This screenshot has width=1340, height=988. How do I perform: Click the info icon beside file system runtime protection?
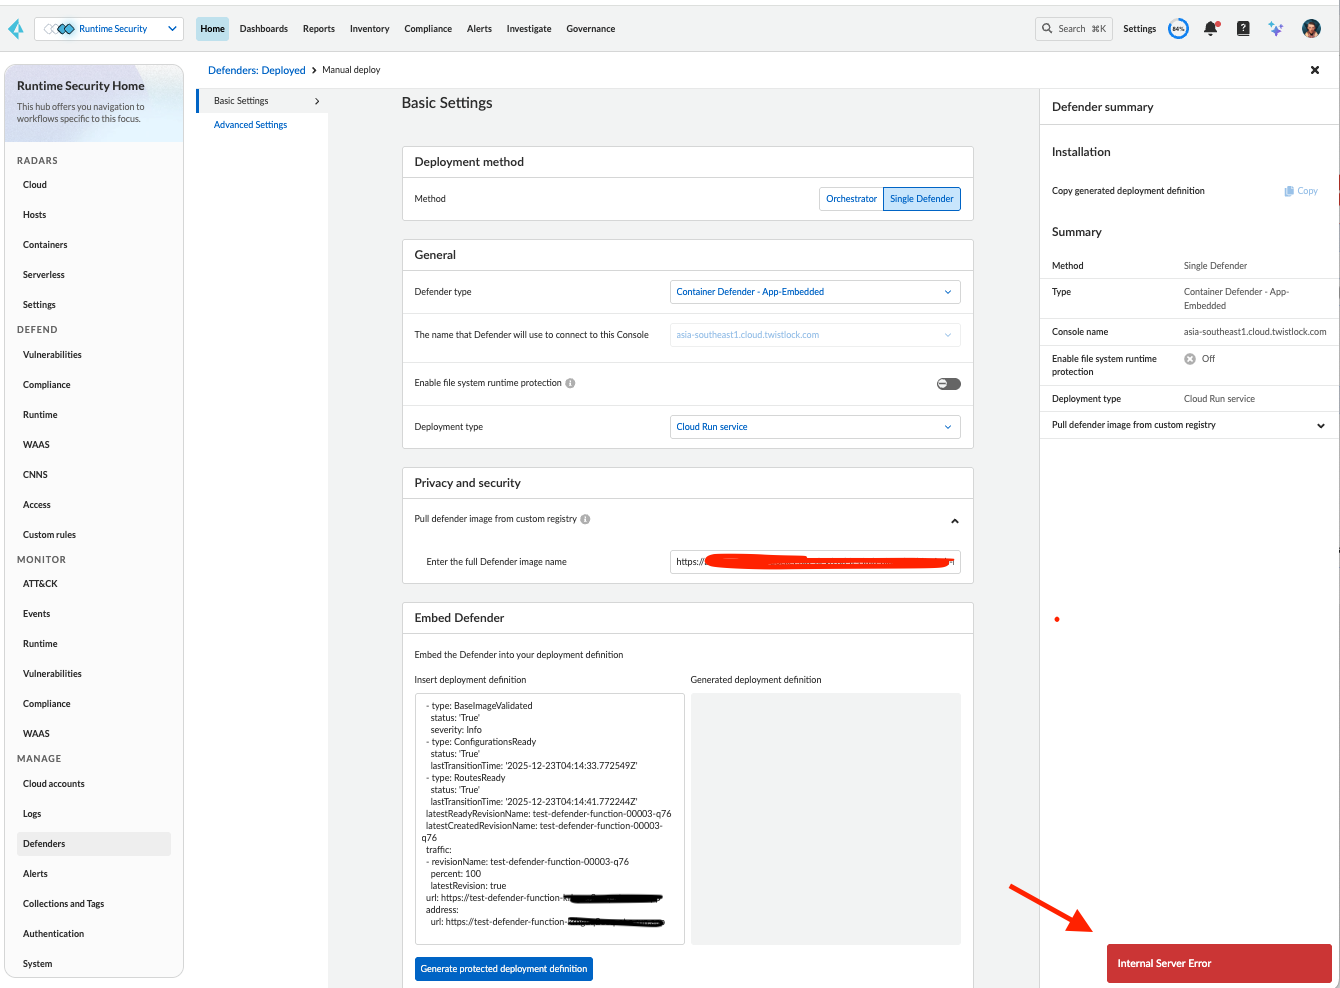coord(570,383)
